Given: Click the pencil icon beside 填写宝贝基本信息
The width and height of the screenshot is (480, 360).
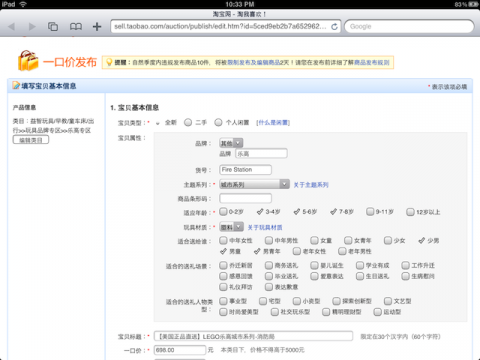Looking at the screenshot, I should point(16,86).
